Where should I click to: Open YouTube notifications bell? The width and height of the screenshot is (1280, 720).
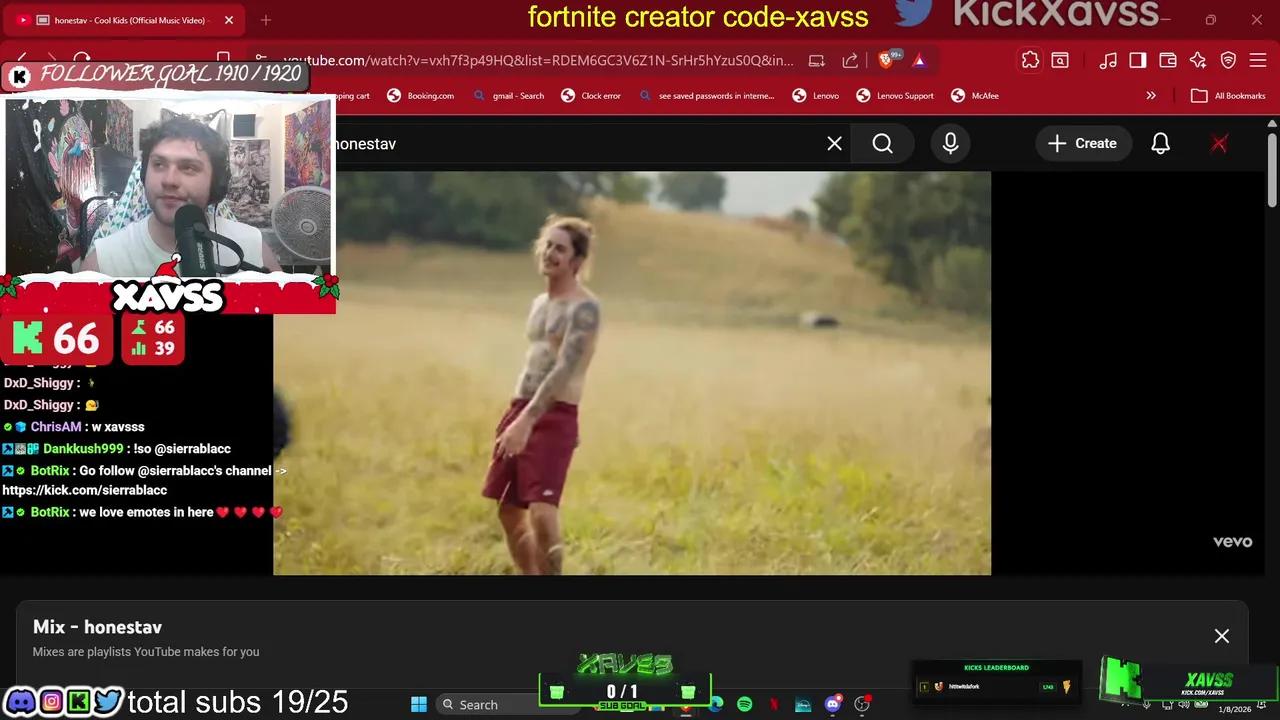point(1160,144)
